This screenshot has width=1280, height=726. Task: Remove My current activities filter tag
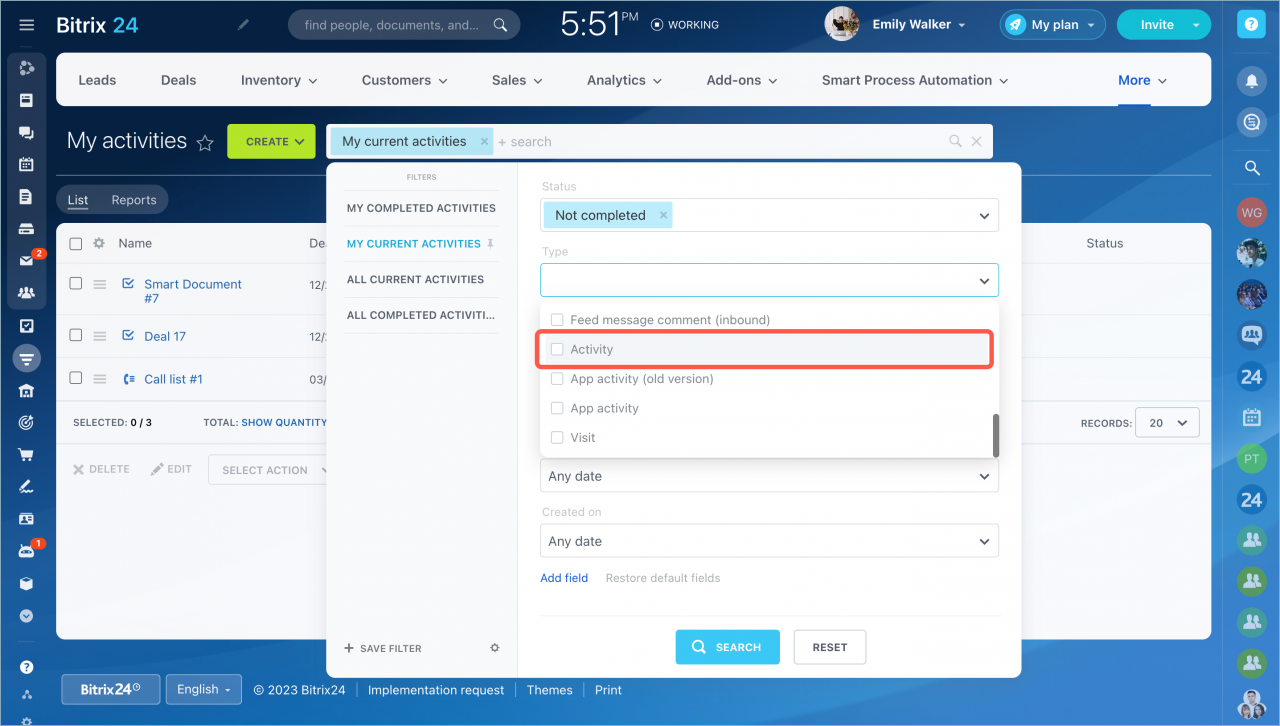[484, 142]
